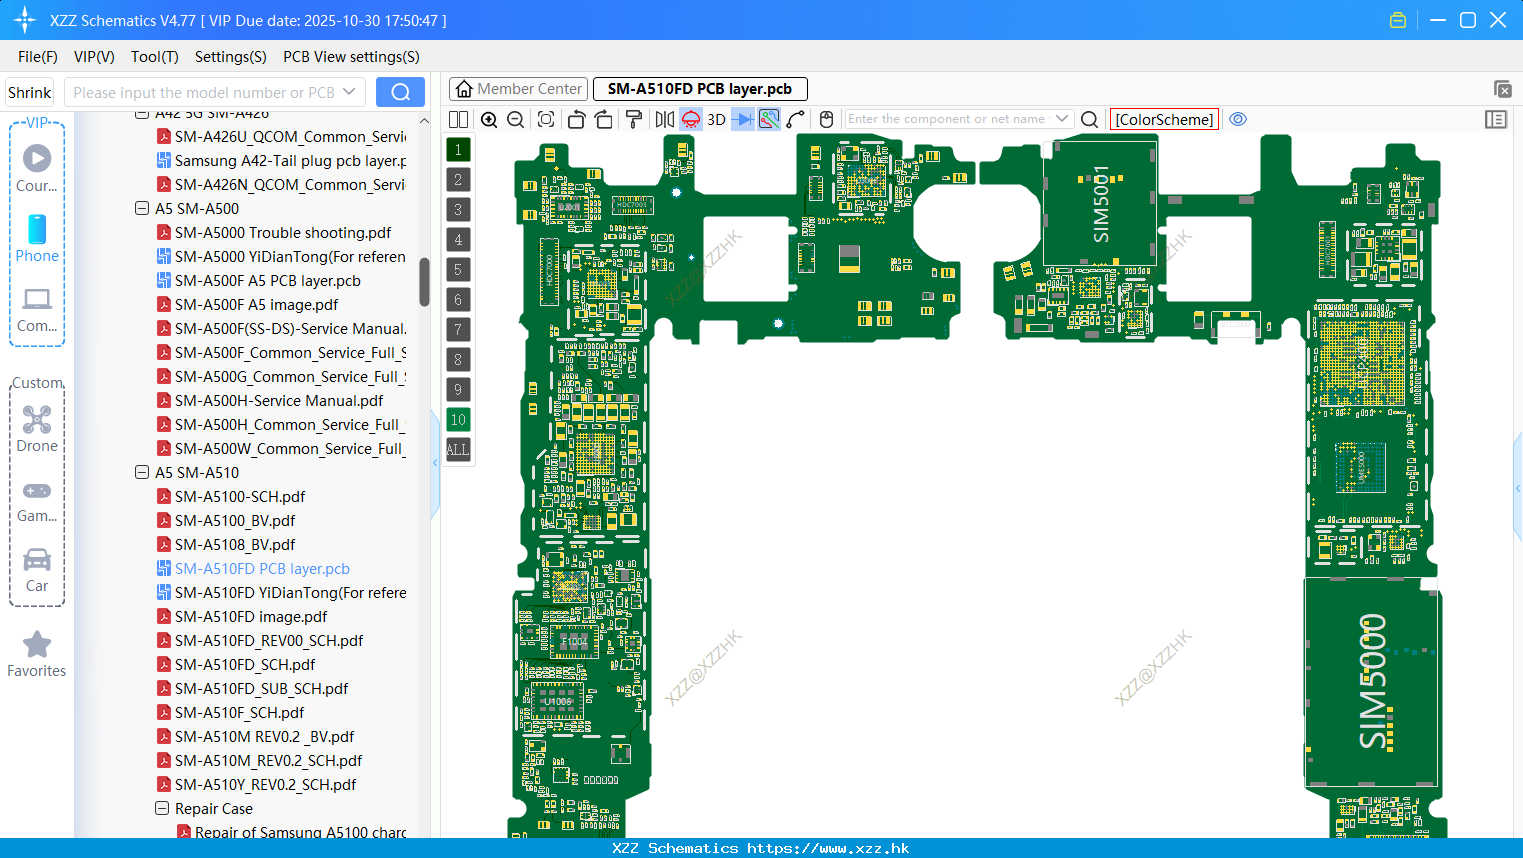This screenshot has width=1523, height=858.
Task: Open the Tool(T) menu
Action: point(155,56)
